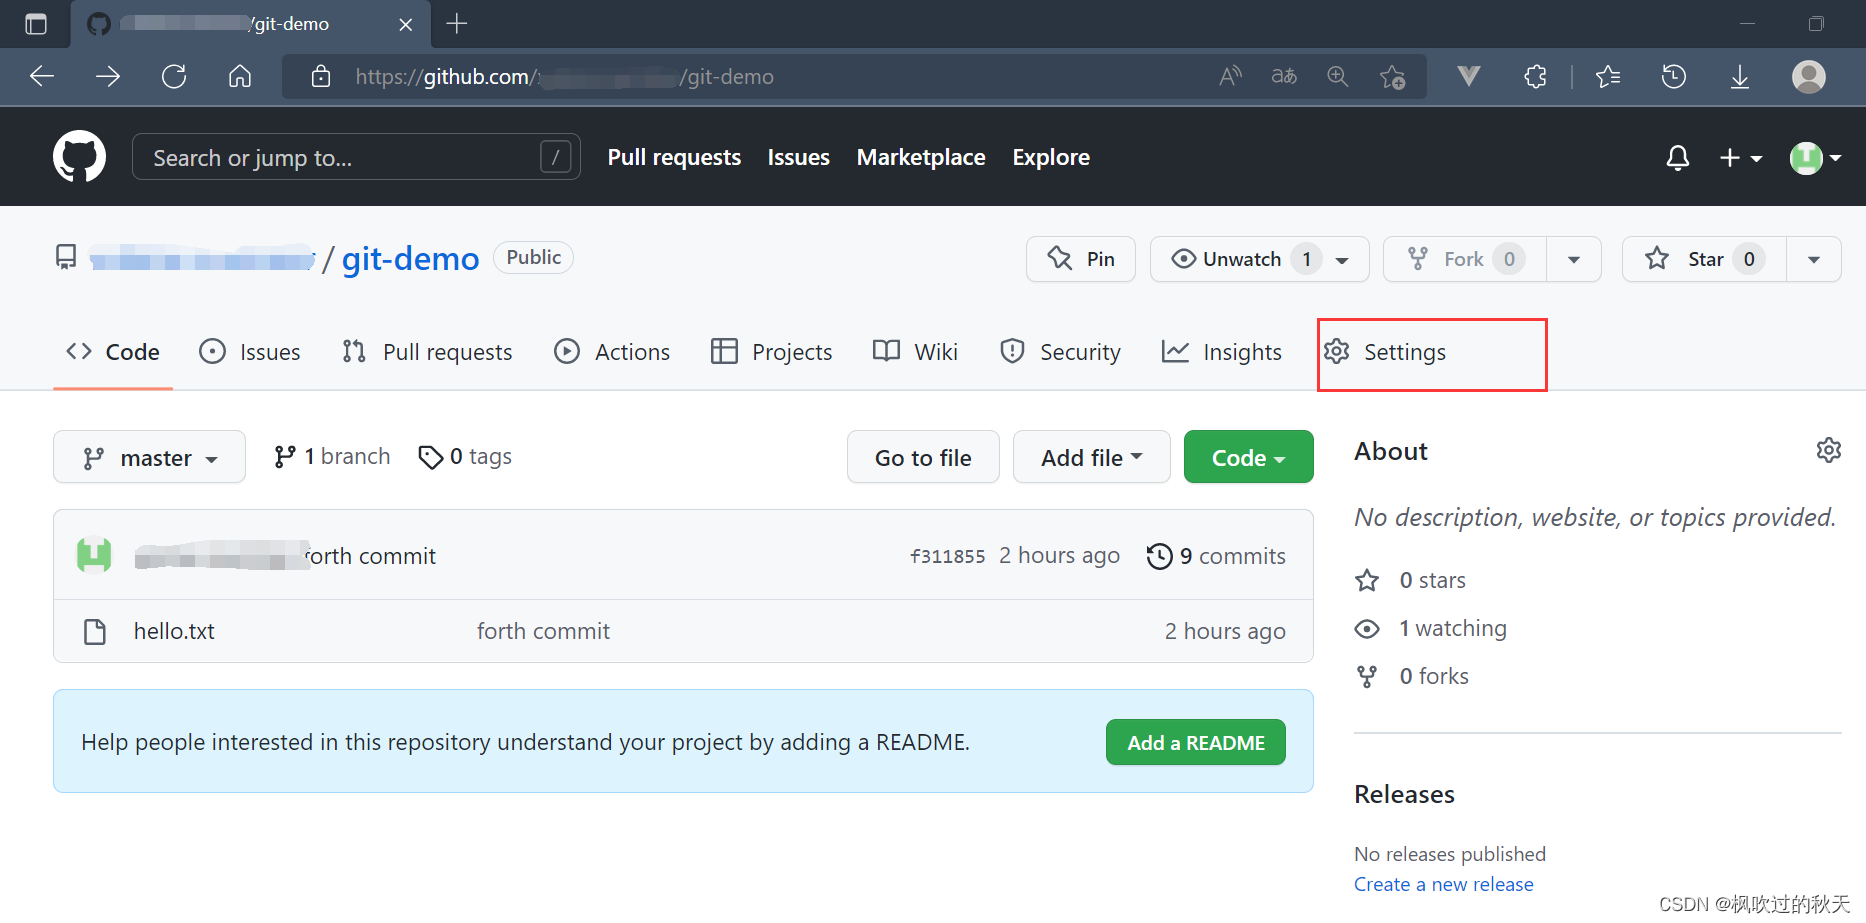Image resolution: width=1866 pixels, height=923 pixels.
Task: View the 0 tags link
Action: click(x=466, y=457)
